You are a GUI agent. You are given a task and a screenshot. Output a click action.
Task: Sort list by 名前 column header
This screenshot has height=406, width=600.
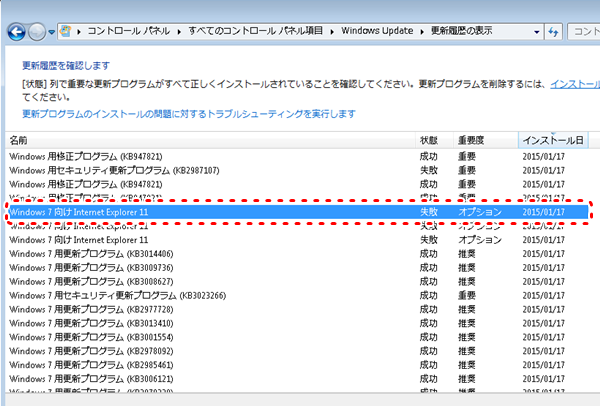coord(210,140)
